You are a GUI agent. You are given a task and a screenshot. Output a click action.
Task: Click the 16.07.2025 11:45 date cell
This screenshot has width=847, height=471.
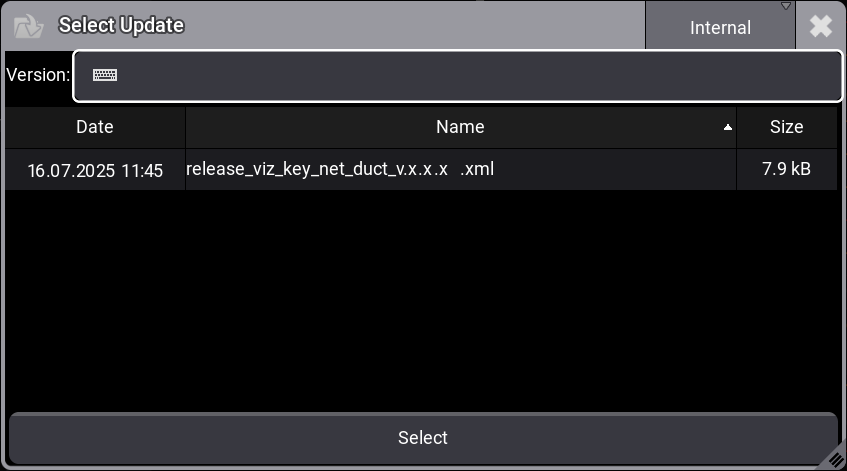click(95, 171)
